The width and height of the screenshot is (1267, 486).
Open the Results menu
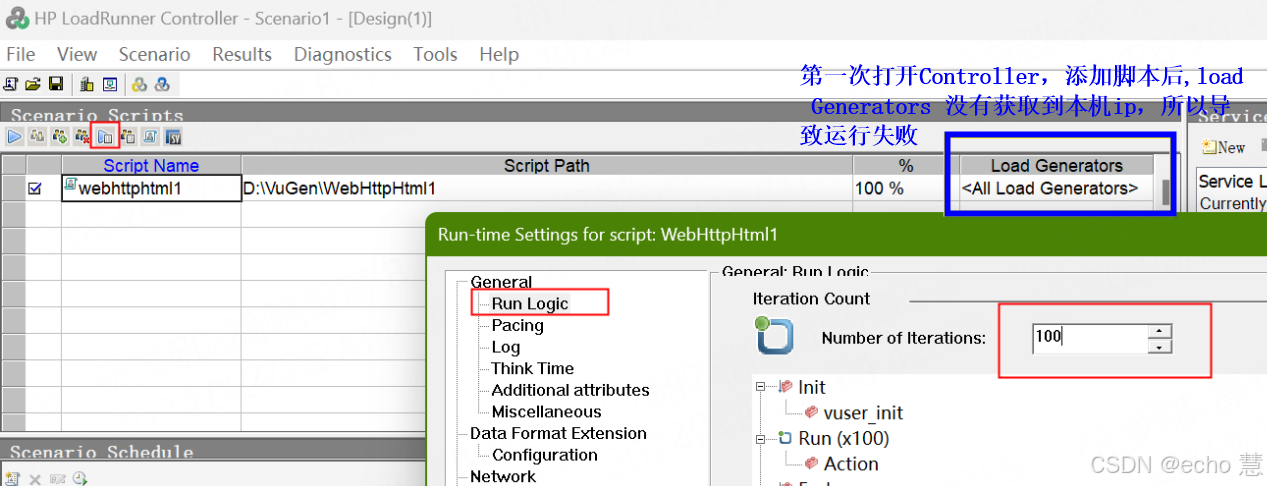(x=242, y=54)
